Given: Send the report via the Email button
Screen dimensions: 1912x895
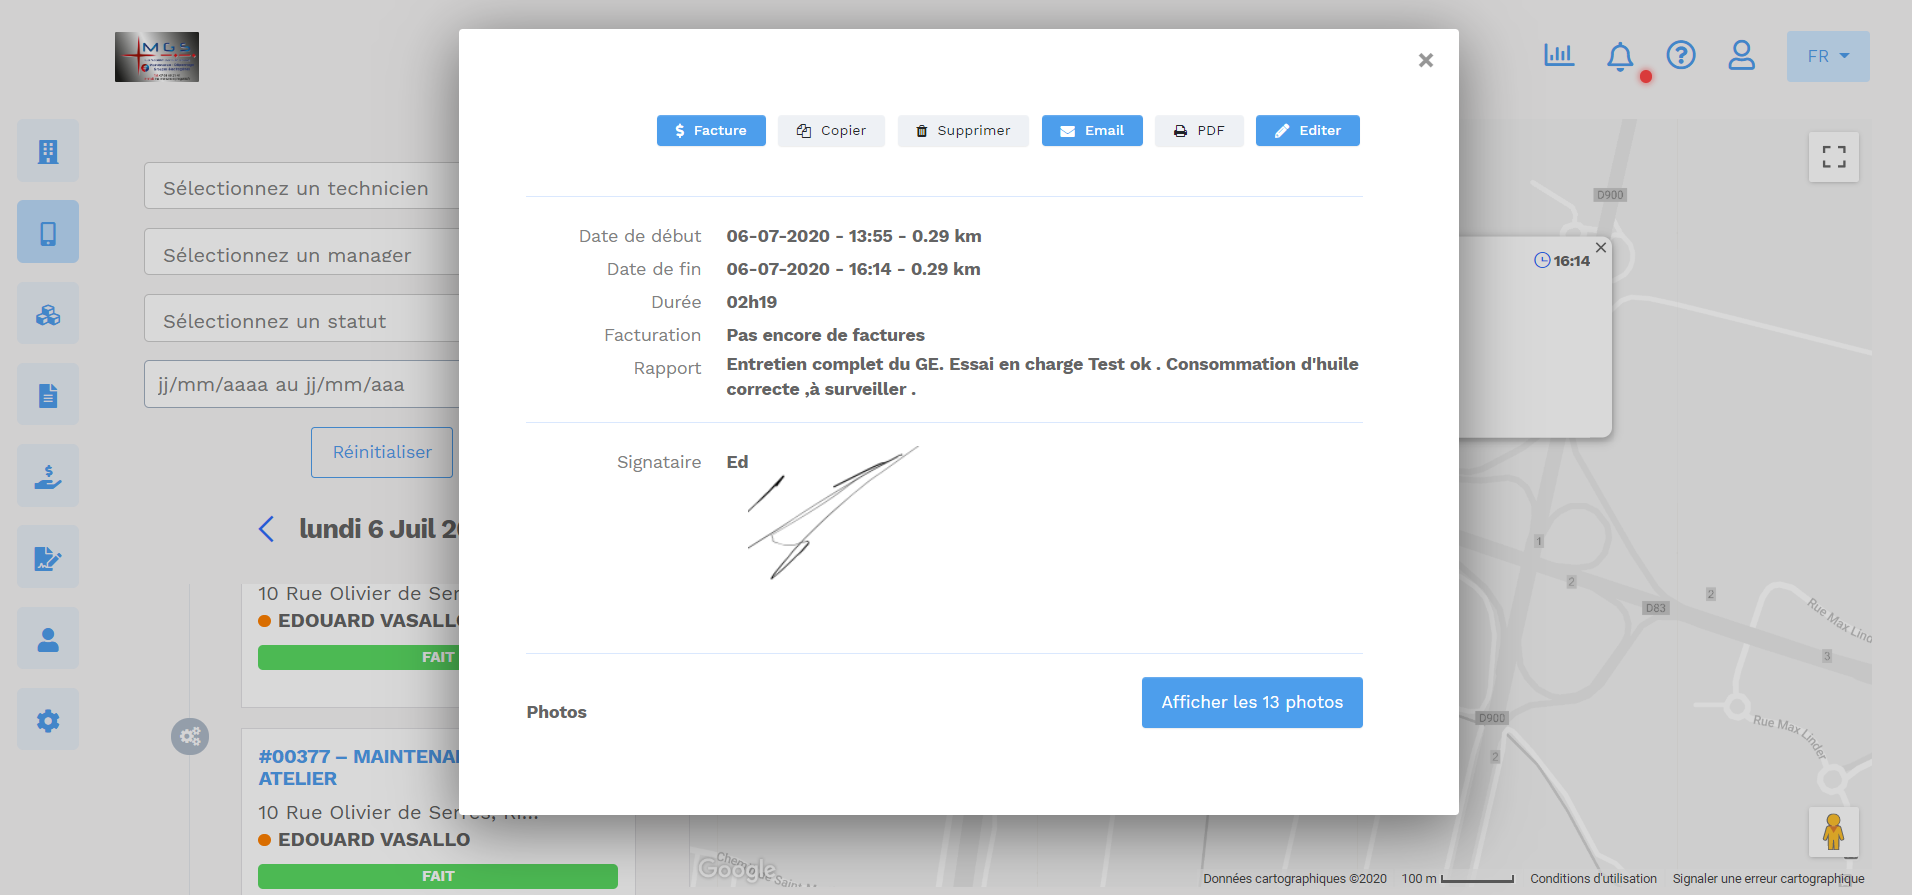Looking at the screenshot, I should pyautogui.click(x=1092, y=131).
